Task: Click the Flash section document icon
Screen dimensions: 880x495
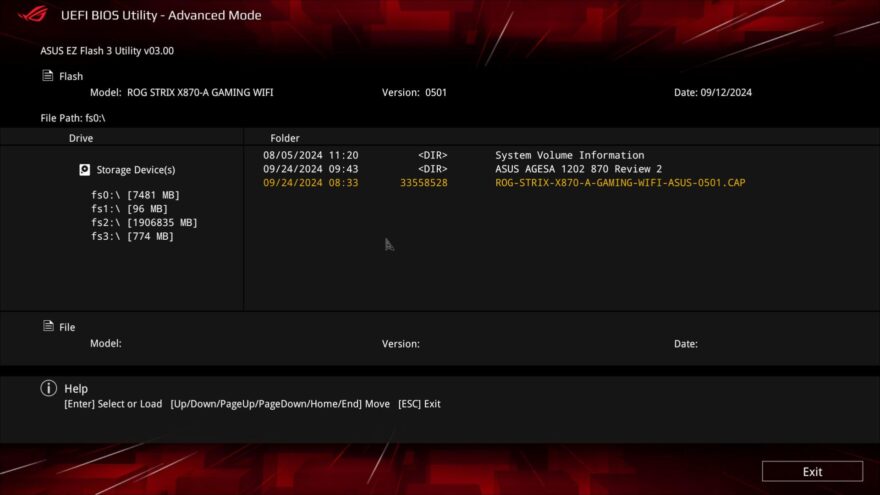Action: tap(48, 76)
